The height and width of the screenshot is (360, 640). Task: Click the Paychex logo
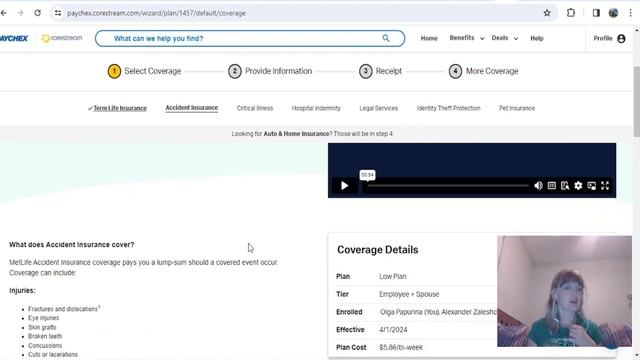click(x=14, y=38)
